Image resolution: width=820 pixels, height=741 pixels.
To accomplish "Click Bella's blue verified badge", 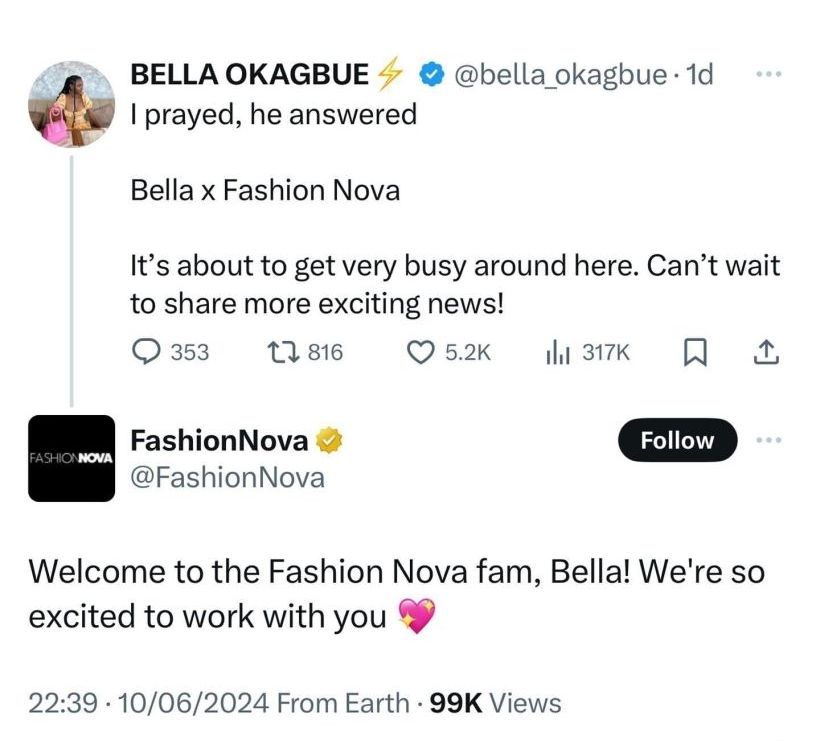I will tap(431, 74).
